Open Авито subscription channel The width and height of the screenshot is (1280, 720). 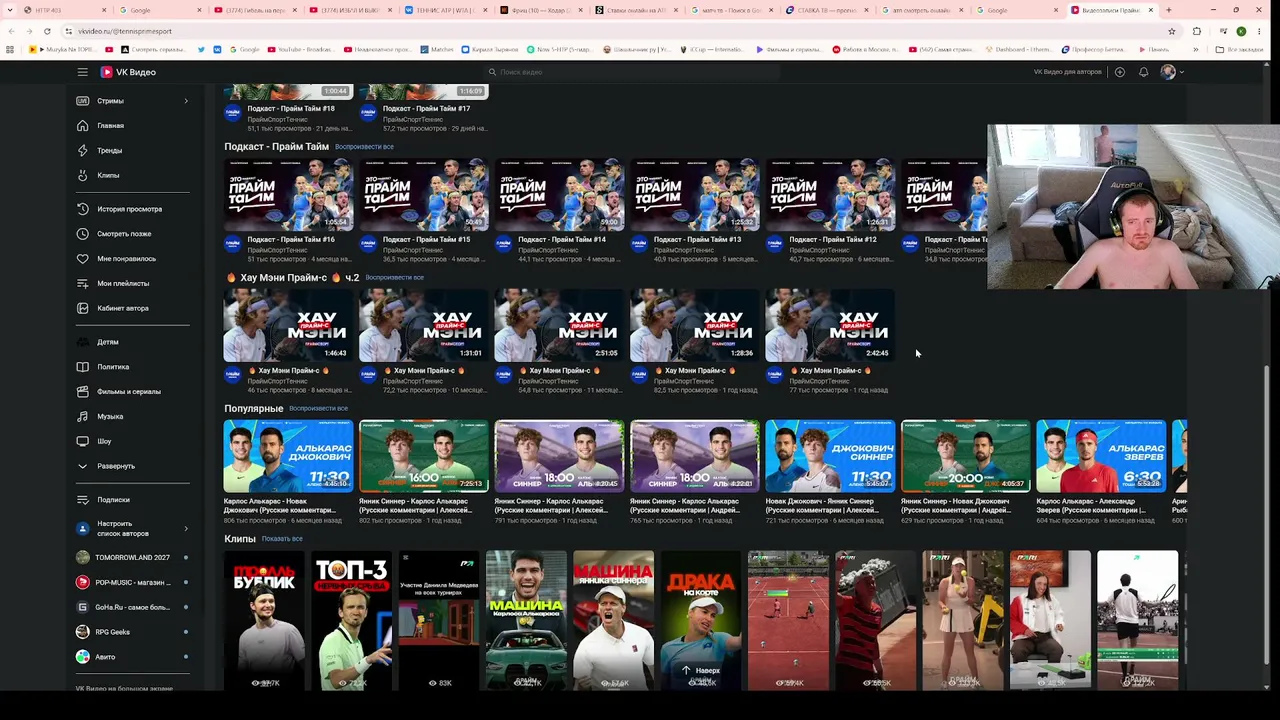pos(133,657)
